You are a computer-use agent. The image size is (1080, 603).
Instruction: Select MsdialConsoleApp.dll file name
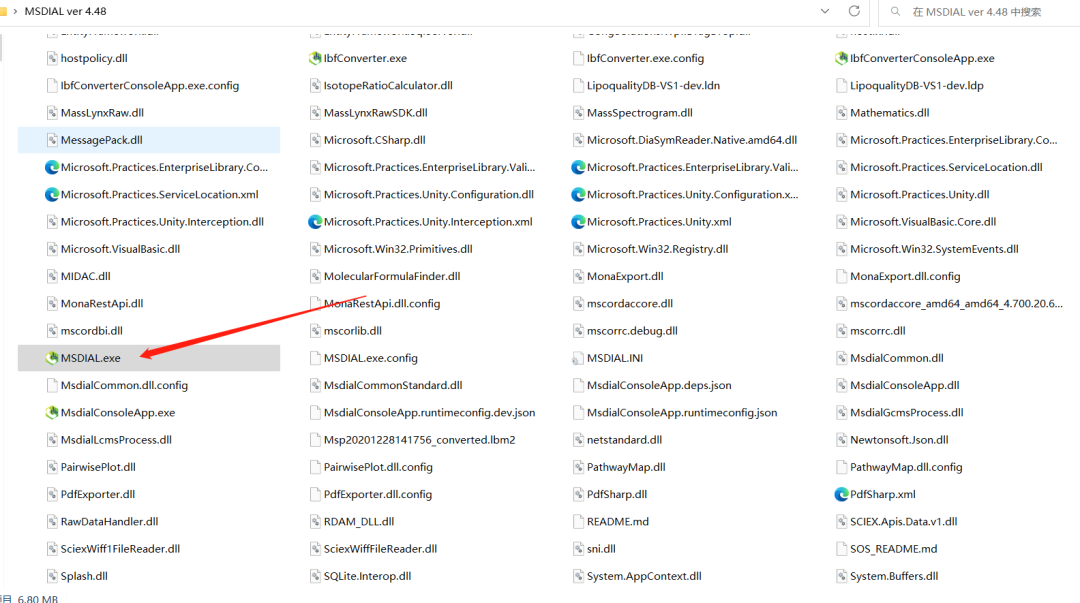pos(904,385)
